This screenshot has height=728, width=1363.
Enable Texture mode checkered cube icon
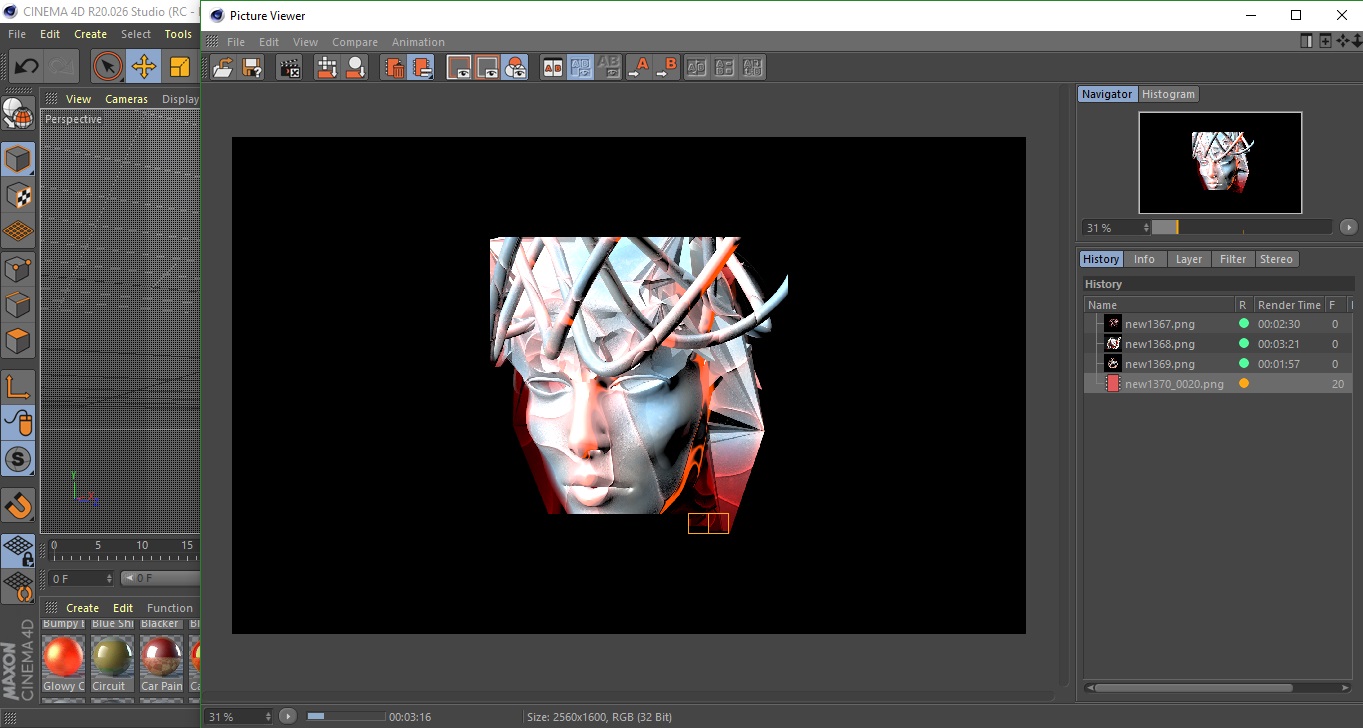tap(18, 195)
